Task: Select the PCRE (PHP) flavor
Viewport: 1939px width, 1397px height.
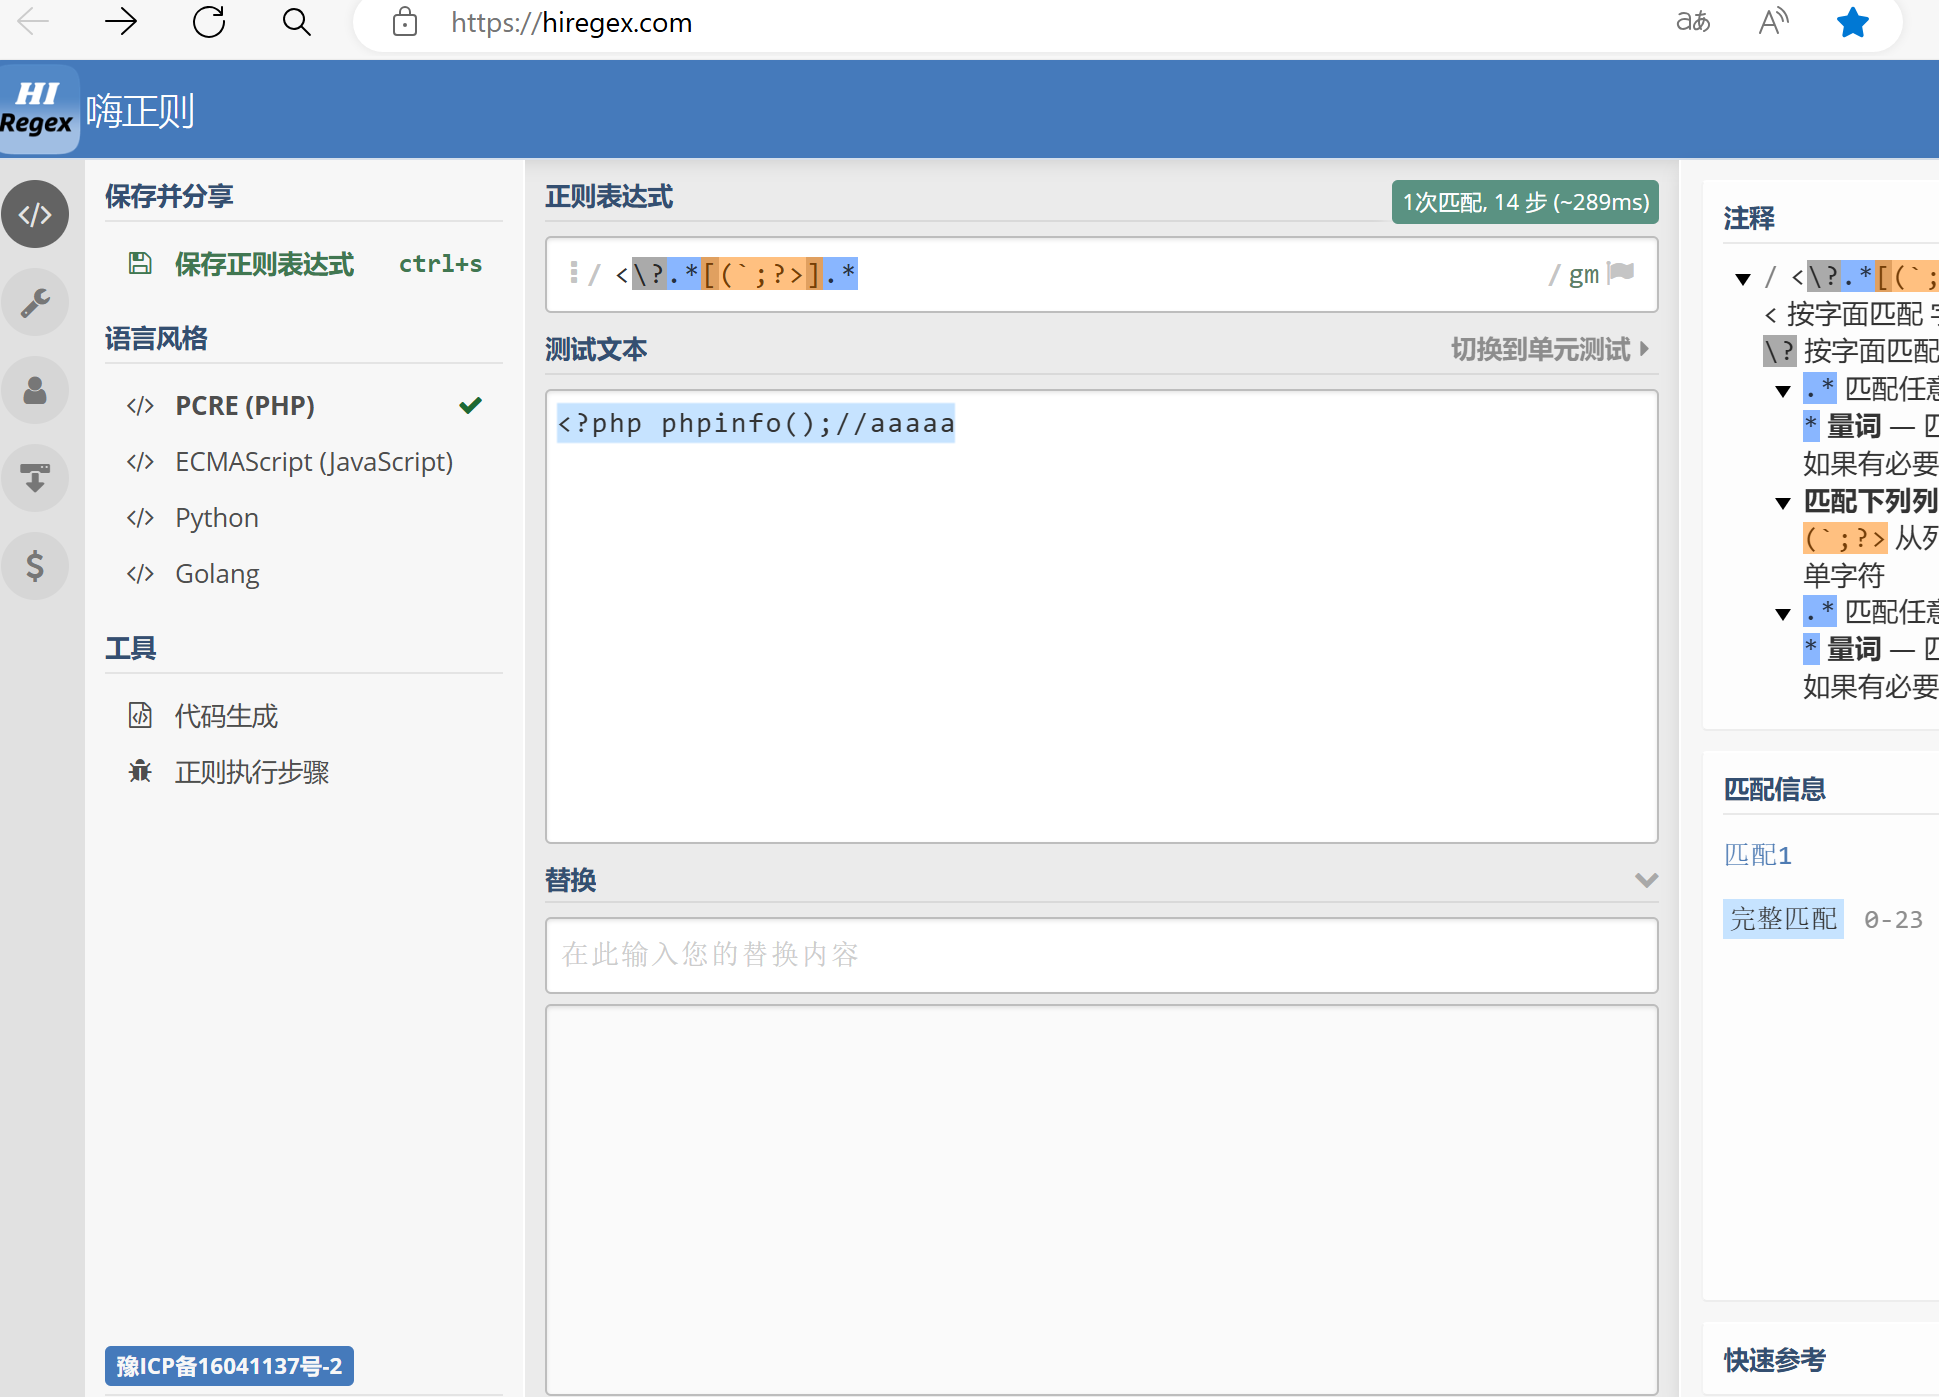Action: point(245,406)
